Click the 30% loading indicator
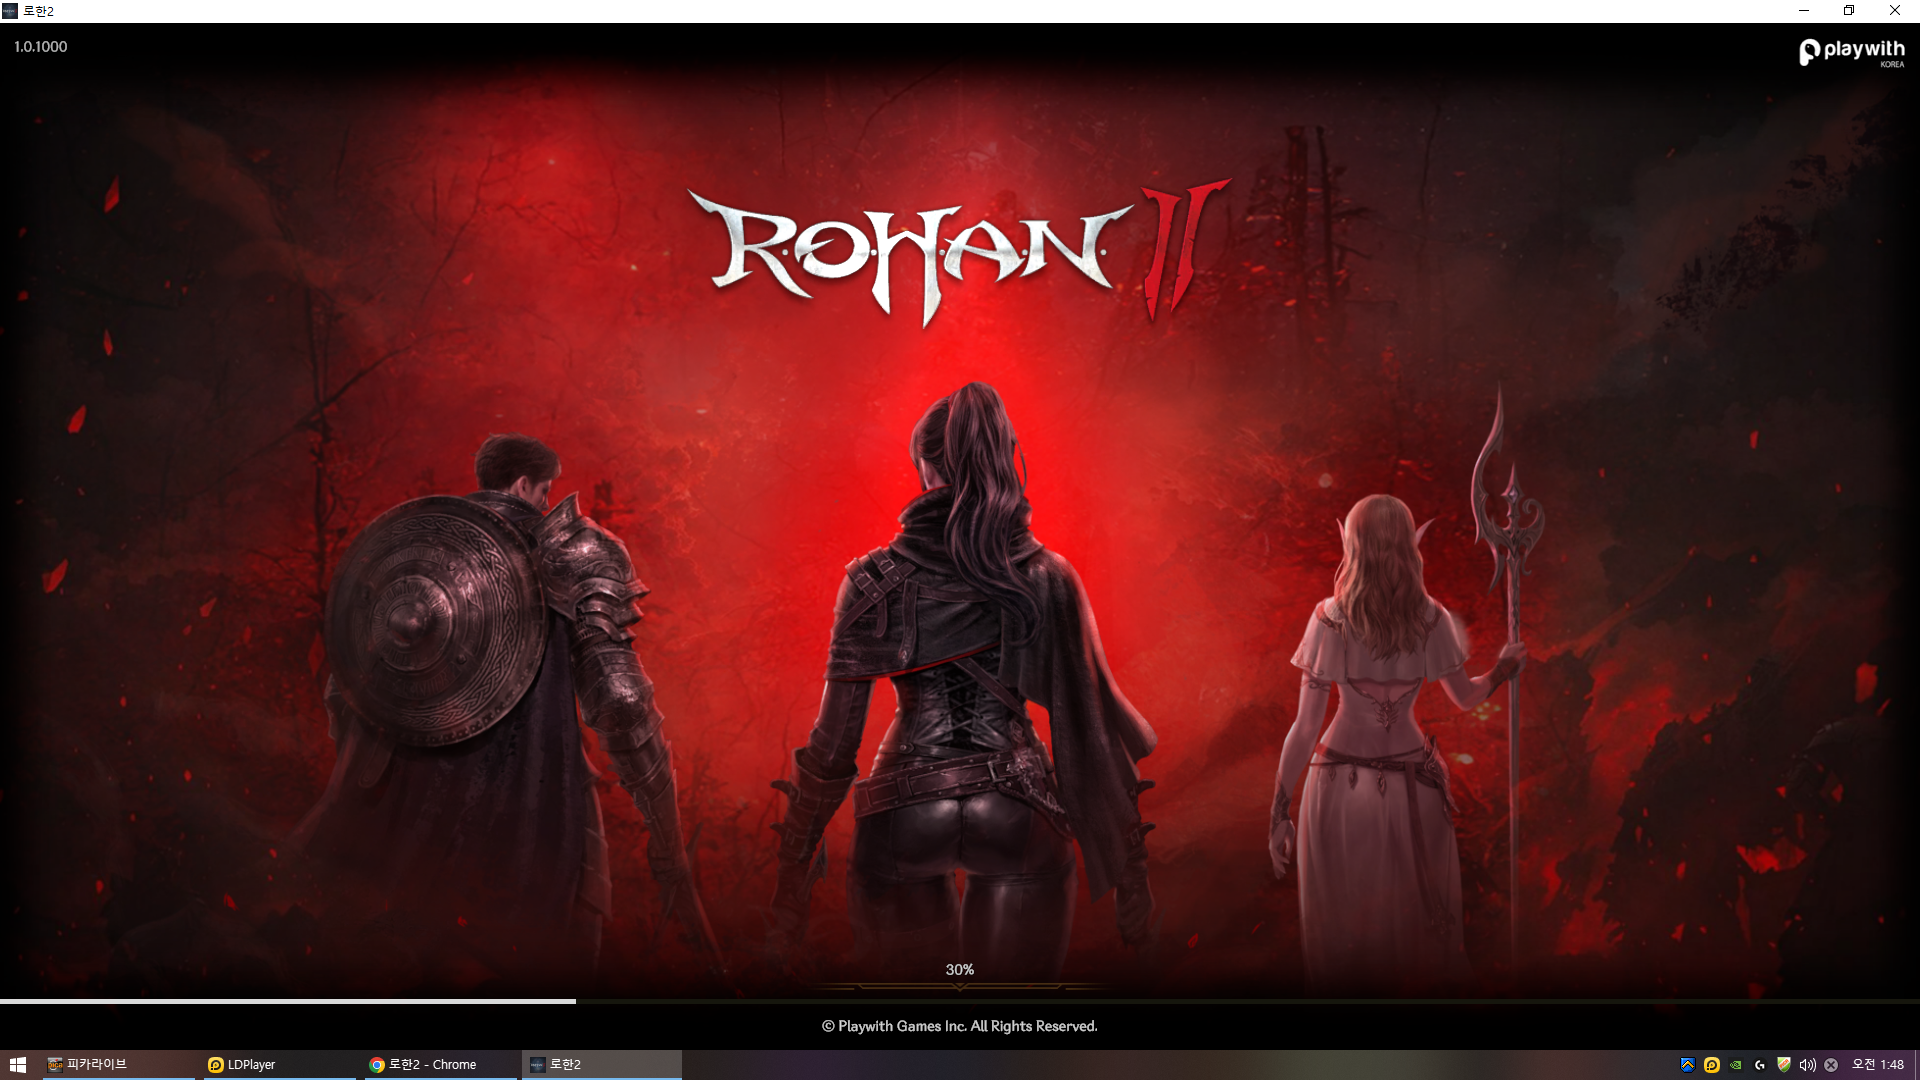Screen dimensions: 1920x1080 point(959,970)
